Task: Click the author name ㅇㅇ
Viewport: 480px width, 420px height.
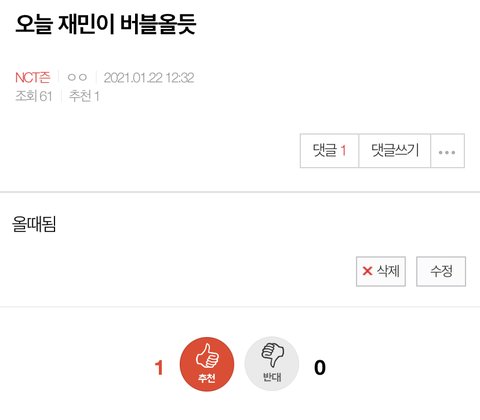Action: [x=77, y=78]
